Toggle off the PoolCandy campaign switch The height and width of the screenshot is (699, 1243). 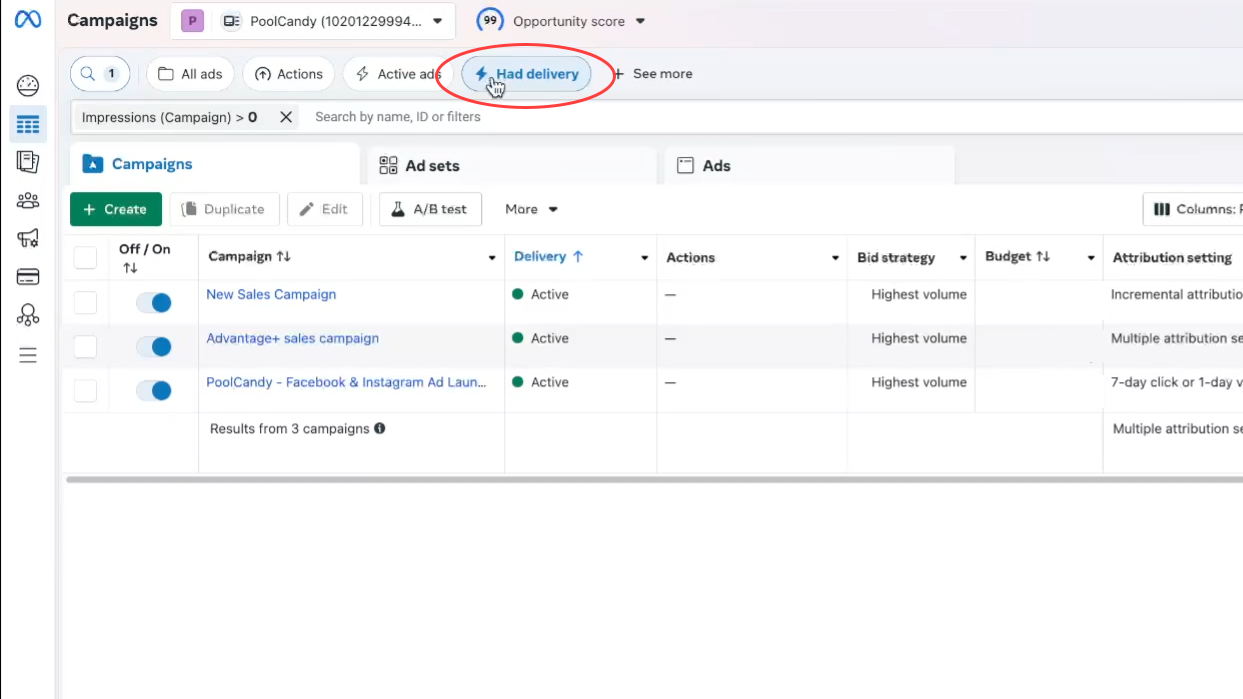point(154,390)
